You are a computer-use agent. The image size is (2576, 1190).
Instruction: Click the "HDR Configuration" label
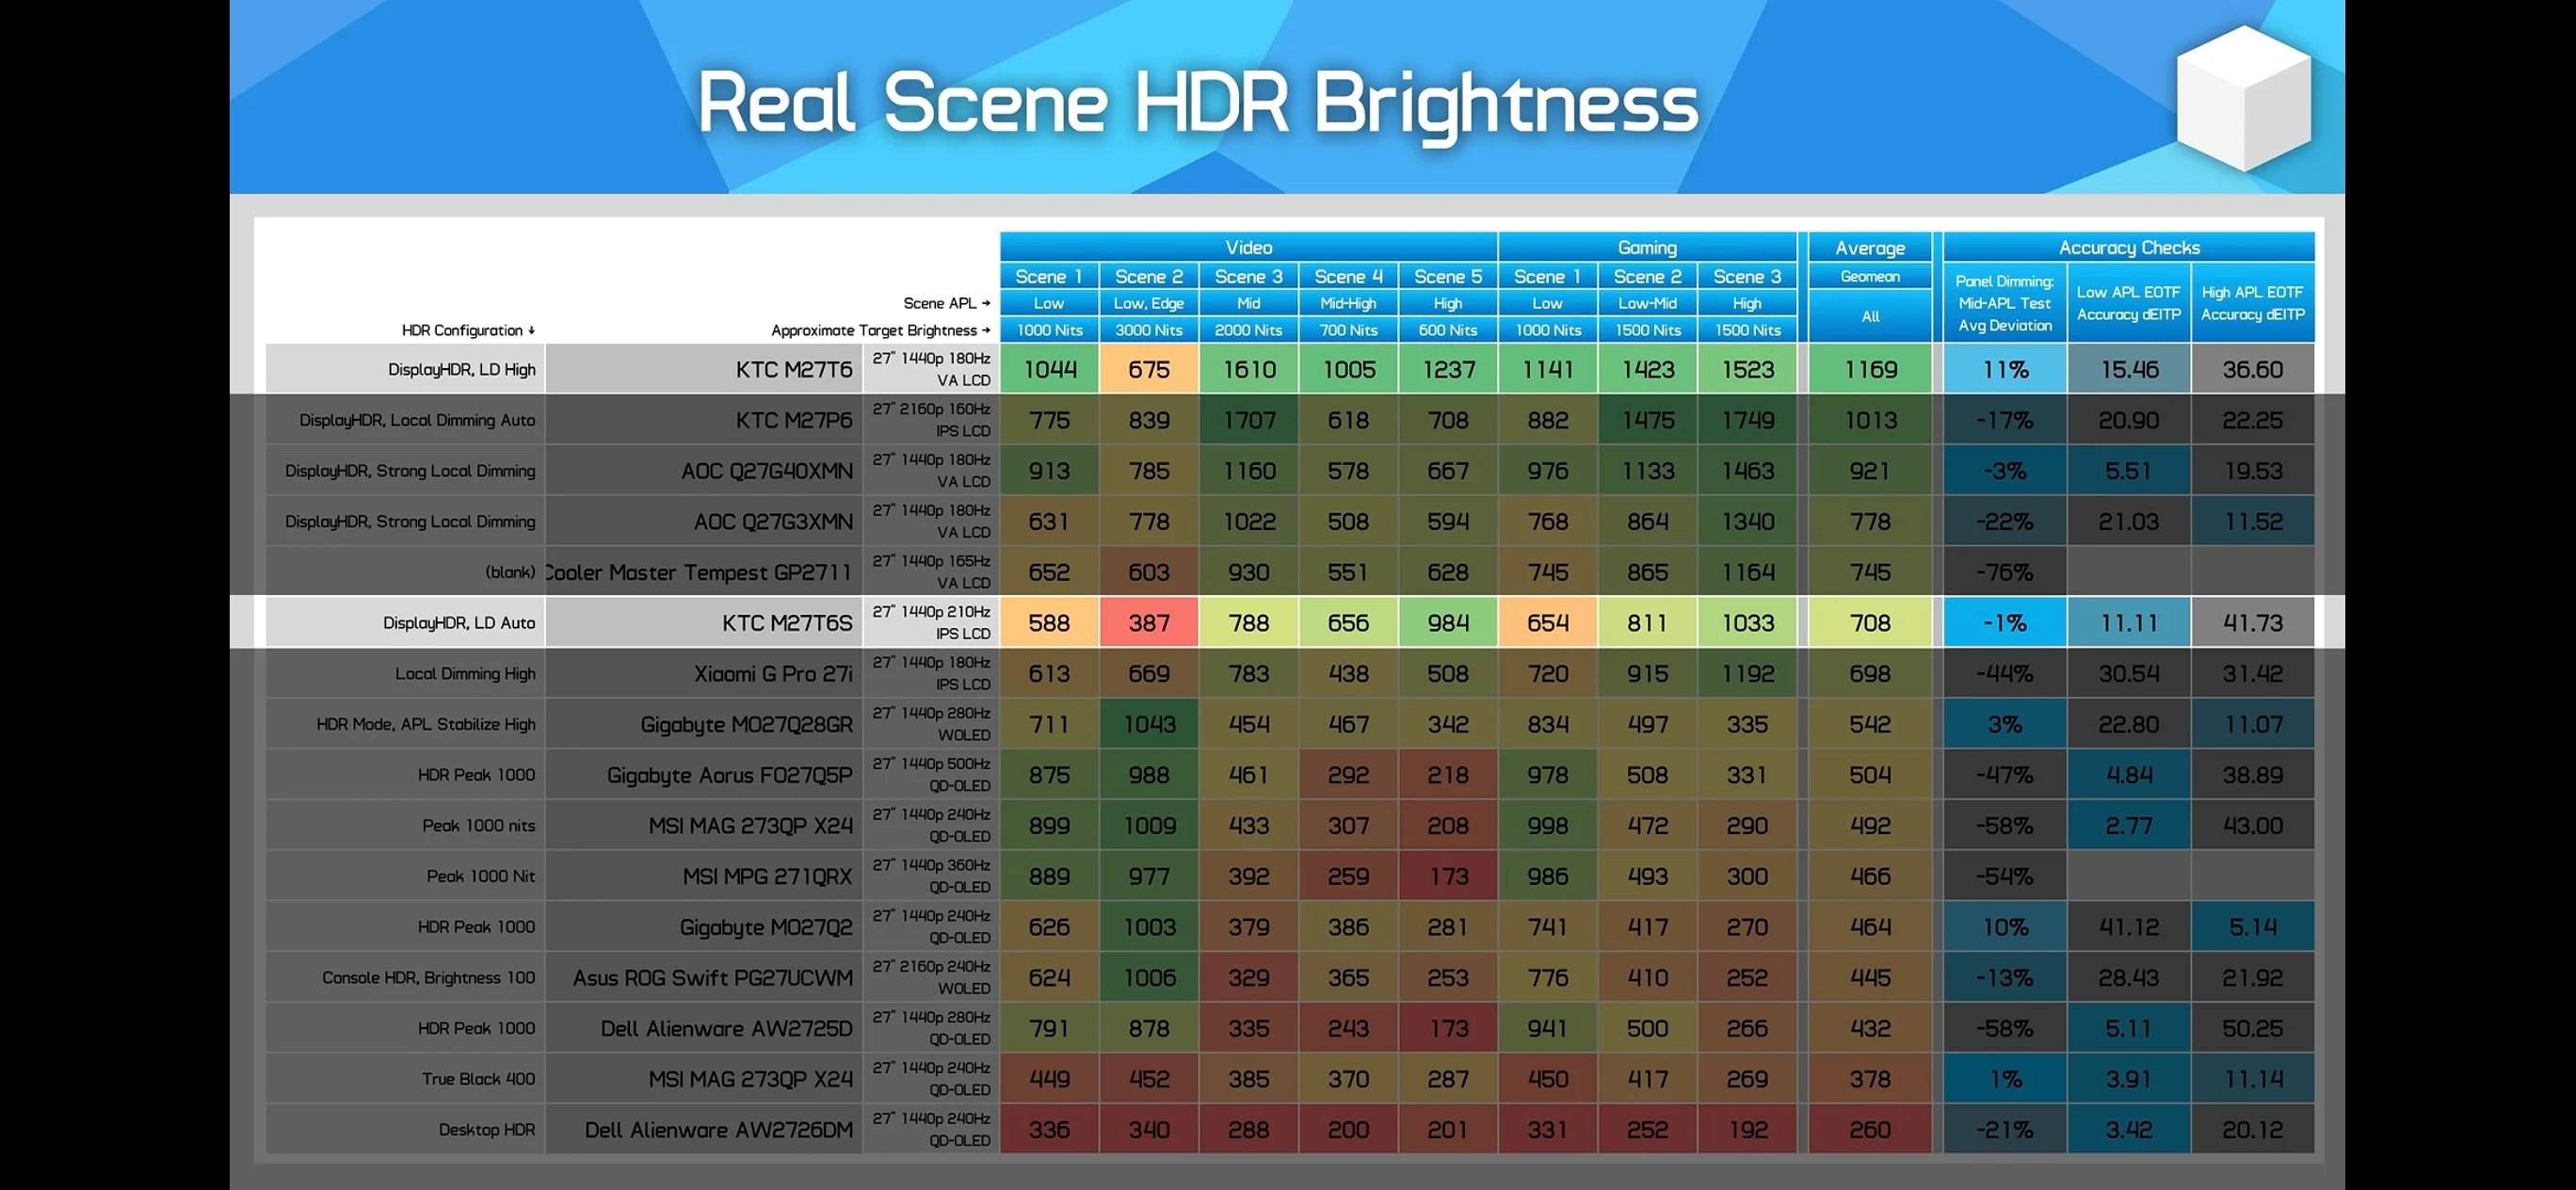(468, 330)
